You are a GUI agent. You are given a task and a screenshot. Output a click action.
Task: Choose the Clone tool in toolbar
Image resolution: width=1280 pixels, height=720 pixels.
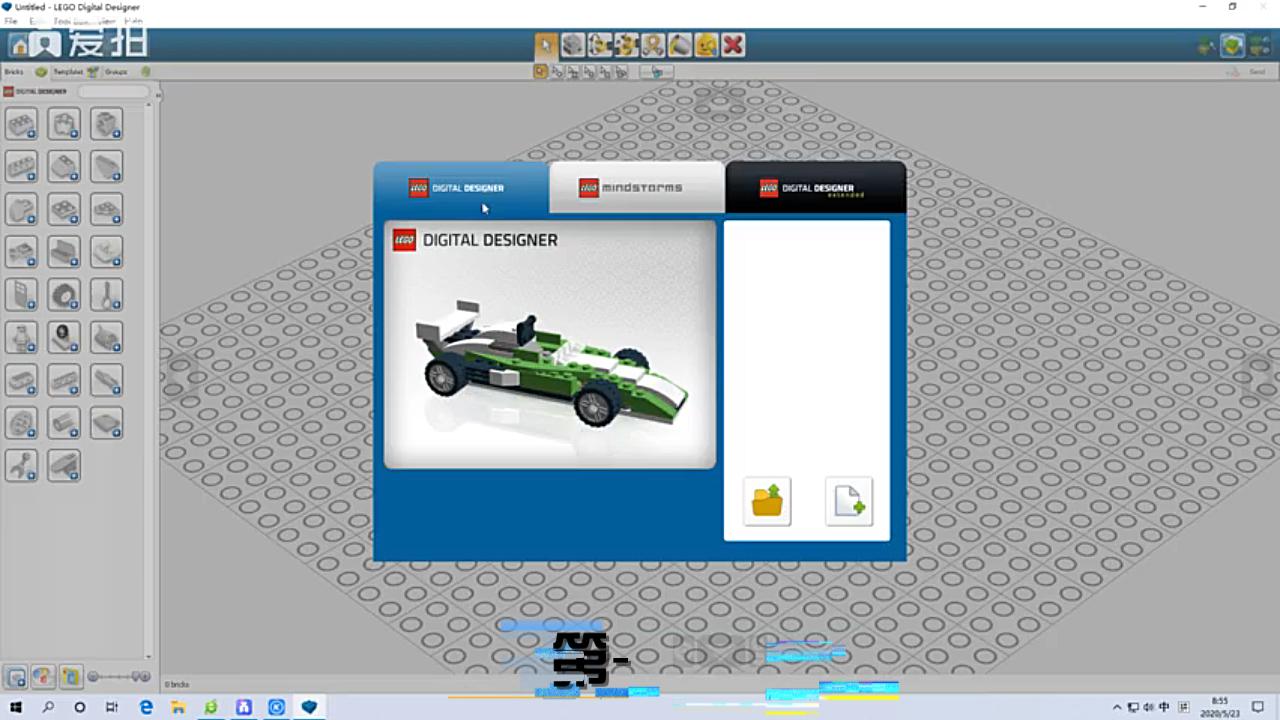tap(573, 45)
